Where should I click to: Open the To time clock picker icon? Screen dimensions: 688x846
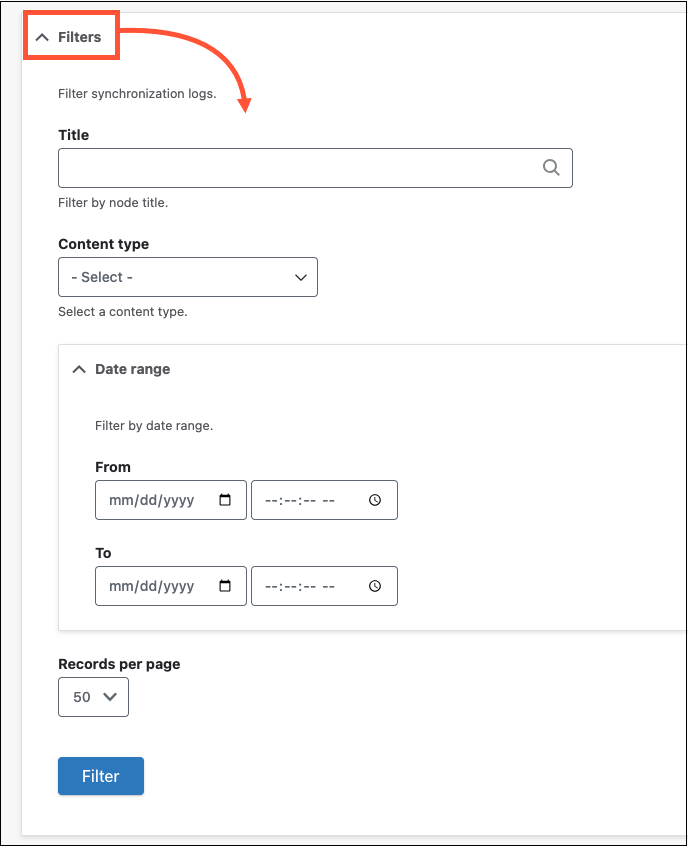coord(375,586)
